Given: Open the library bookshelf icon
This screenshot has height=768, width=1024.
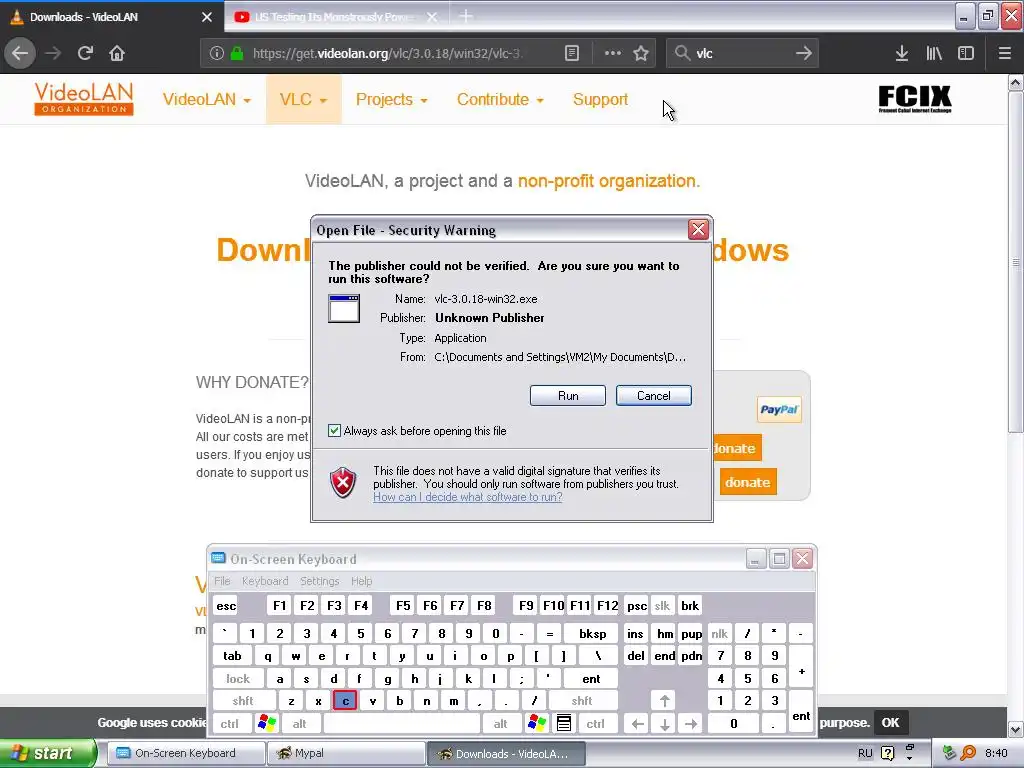Looking at the screenshot, I should coord(934,53).
